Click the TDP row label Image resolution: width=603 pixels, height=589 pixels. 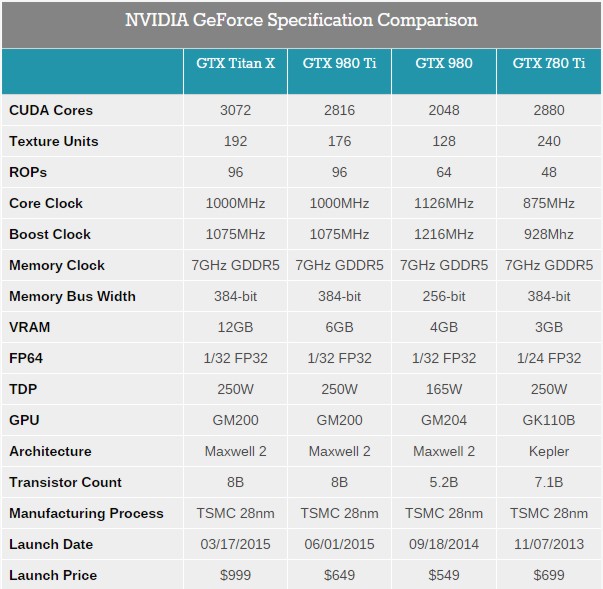point(23,389)
